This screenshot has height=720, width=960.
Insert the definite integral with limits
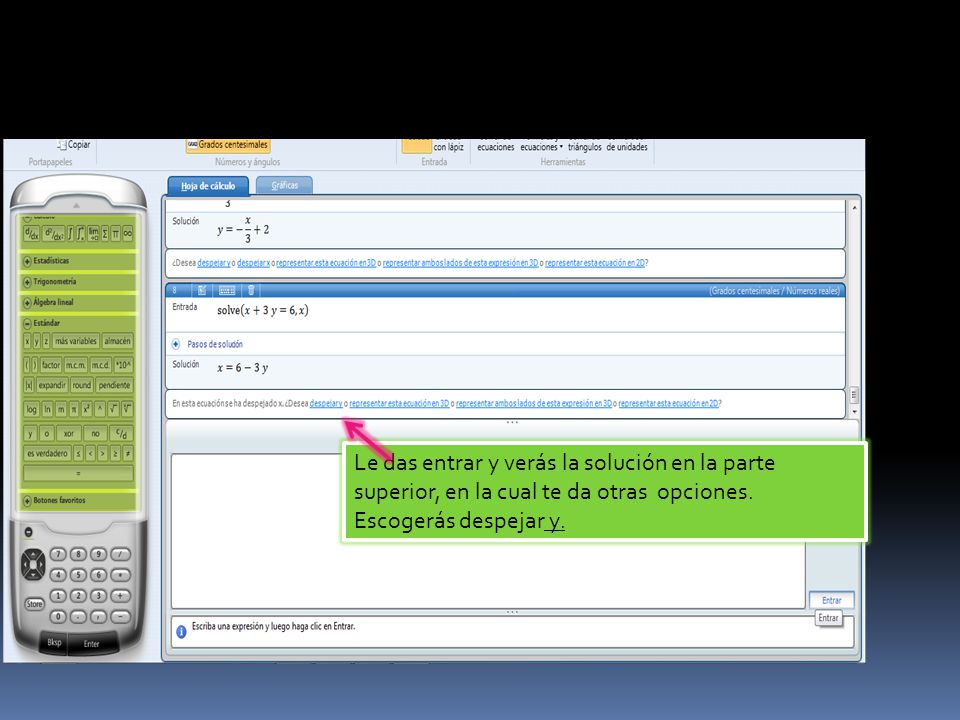coord(80,234)
